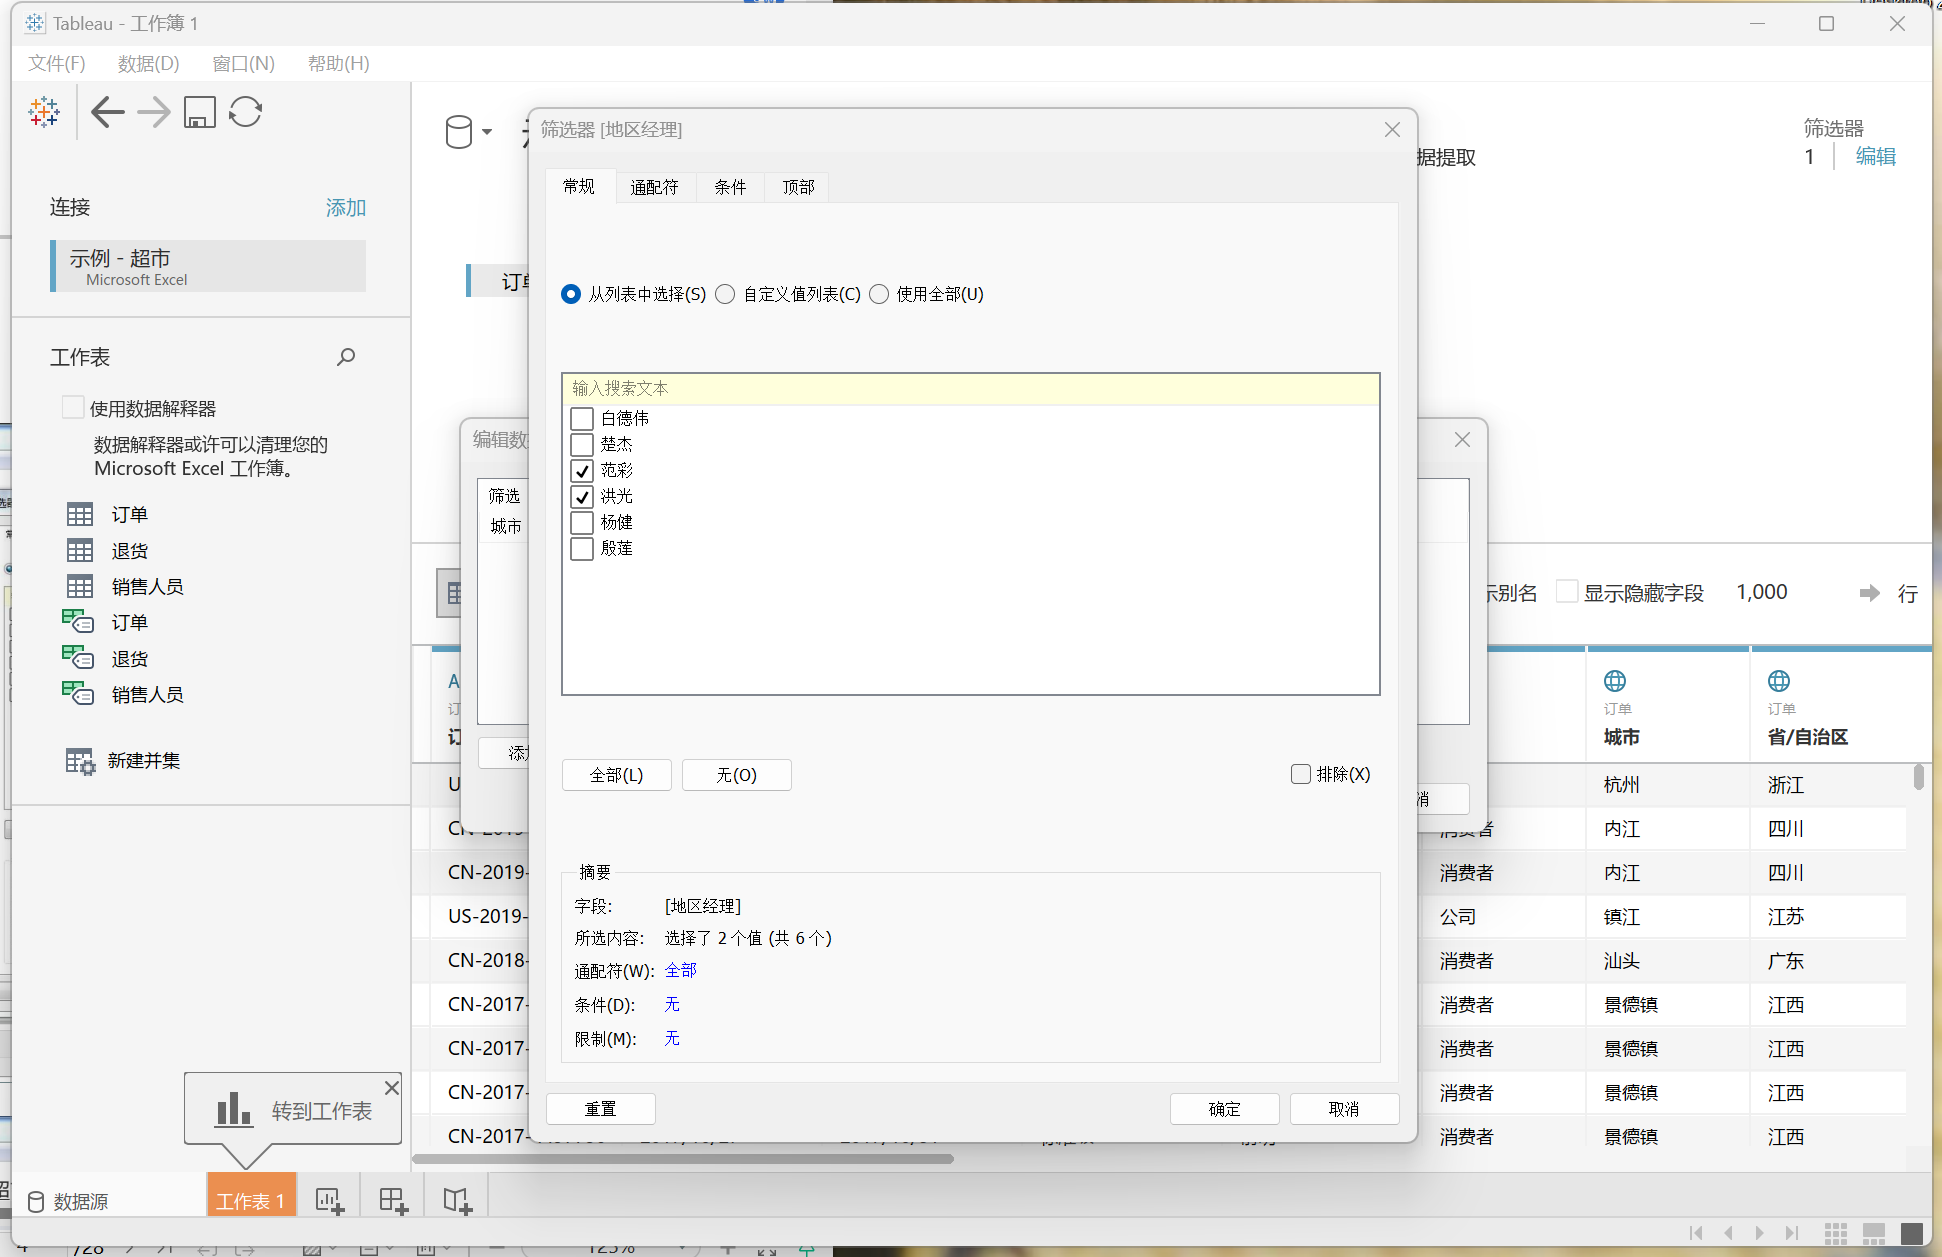Click the new dashboard tab icon

click(393, 1200)
